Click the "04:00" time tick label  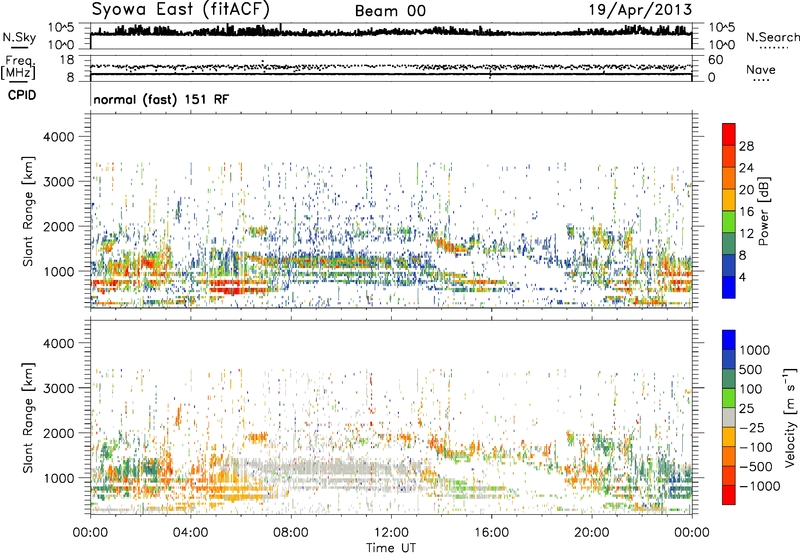(x=190, y=533)
